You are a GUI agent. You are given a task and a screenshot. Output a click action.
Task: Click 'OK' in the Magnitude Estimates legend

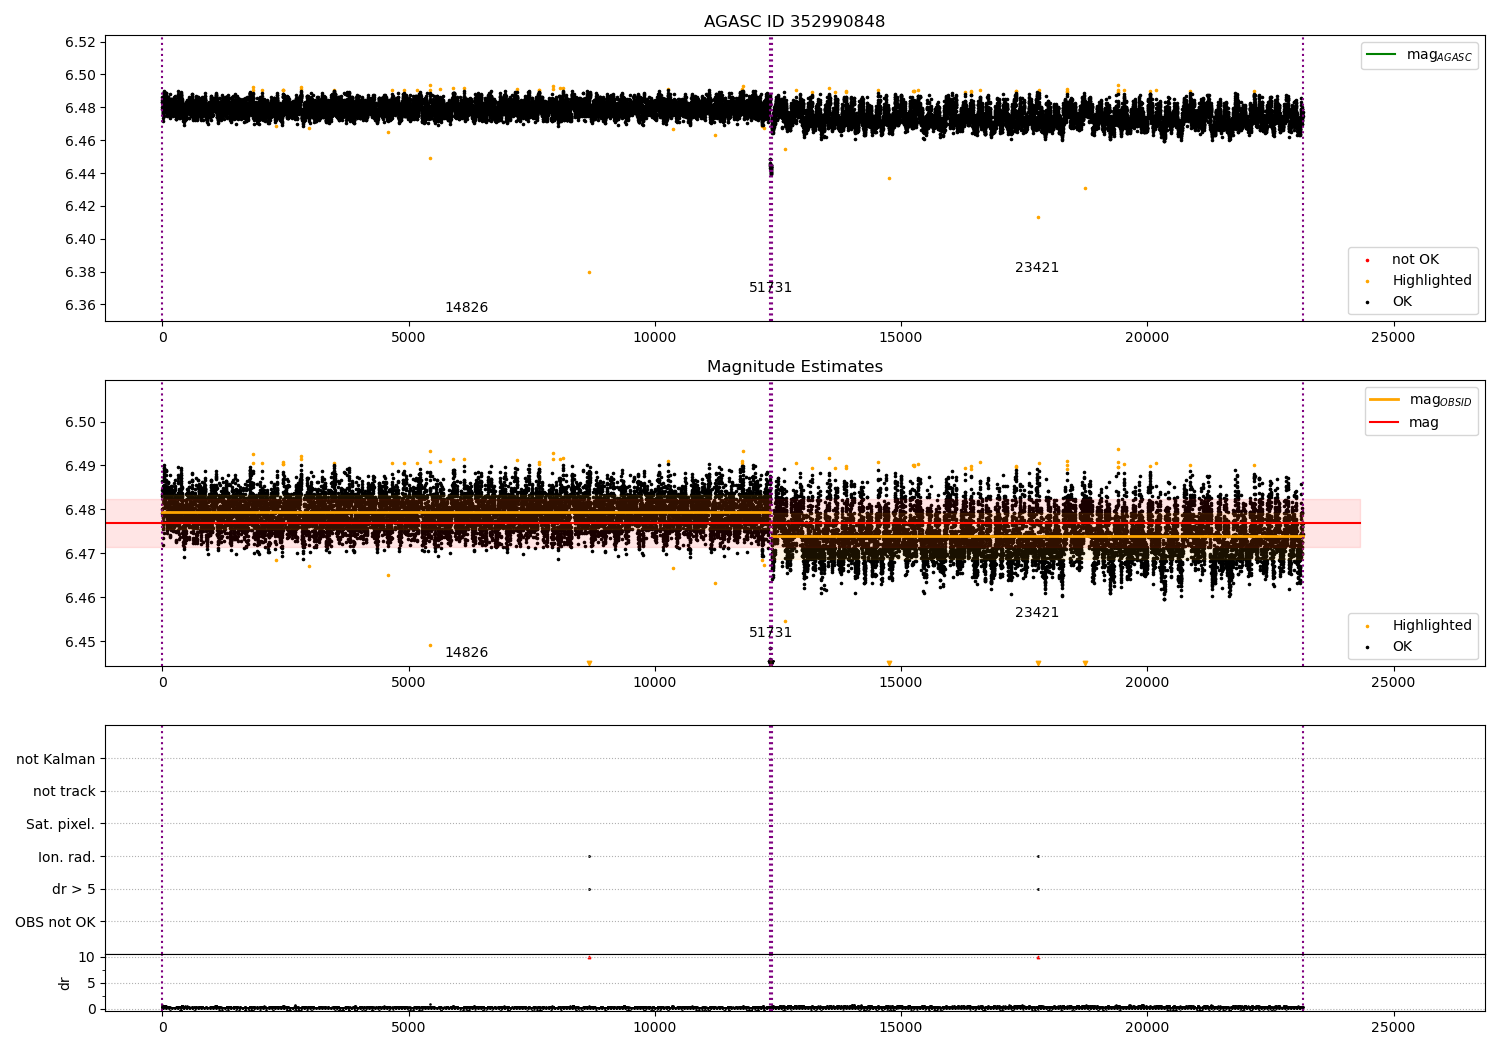tap(1402, 647)
